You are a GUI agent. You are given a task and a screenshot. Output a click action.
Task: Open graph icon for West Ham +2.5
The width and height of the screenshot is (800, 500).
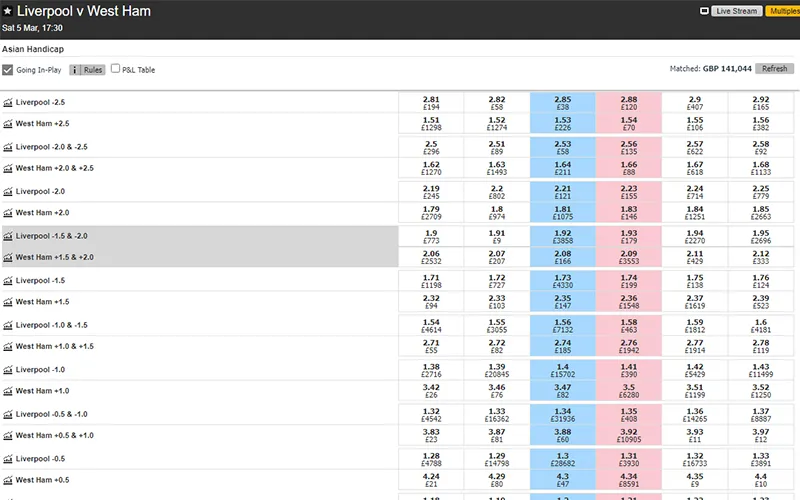(8, 124)
